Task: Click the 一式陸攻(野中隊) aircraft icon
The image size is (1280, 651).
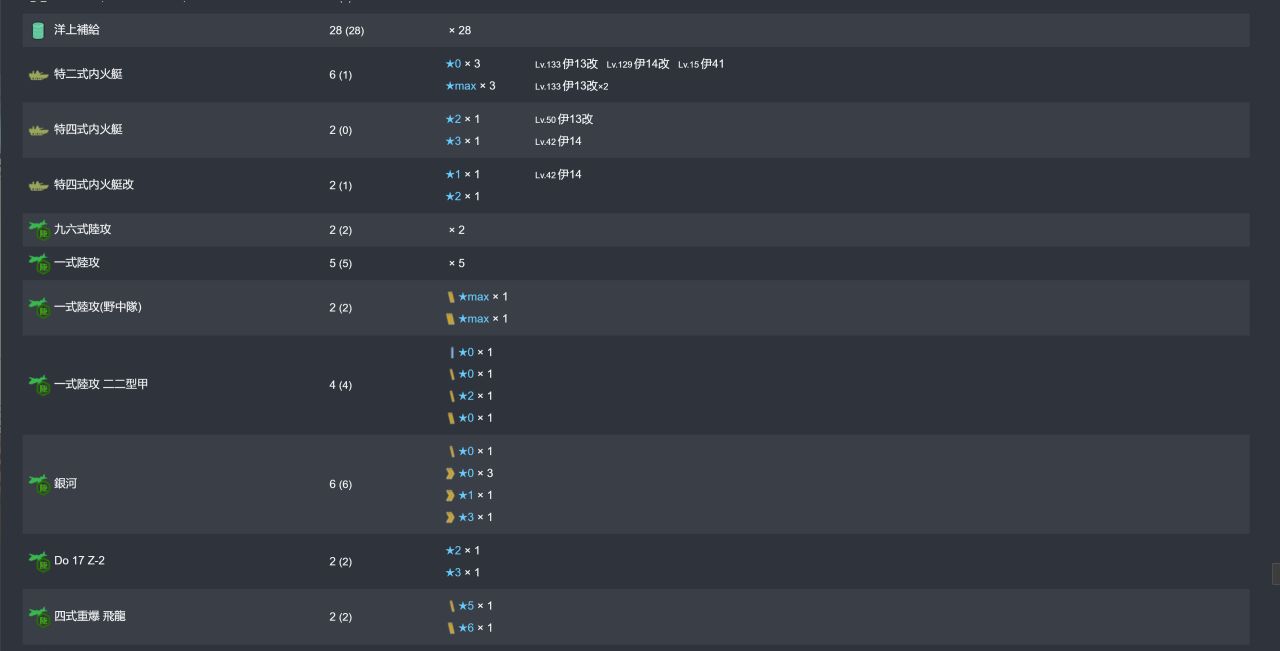Action: tap(39, 307)
